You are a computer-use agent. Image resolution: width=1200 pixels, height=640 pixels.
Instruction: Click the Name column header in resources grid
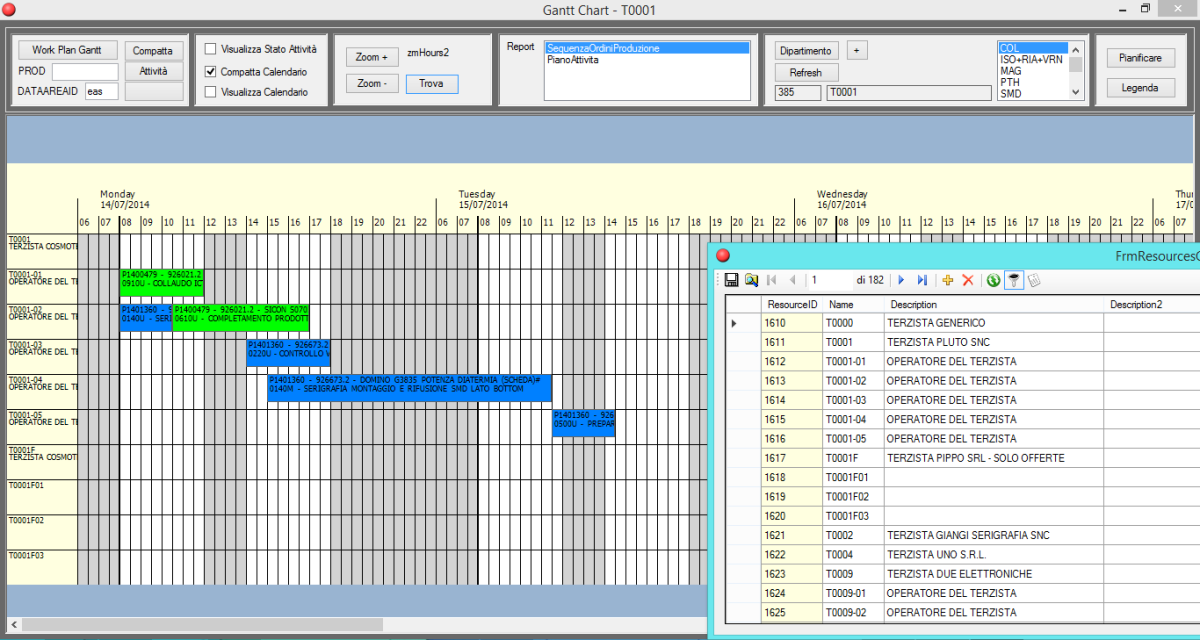click(x=853, y=304)
